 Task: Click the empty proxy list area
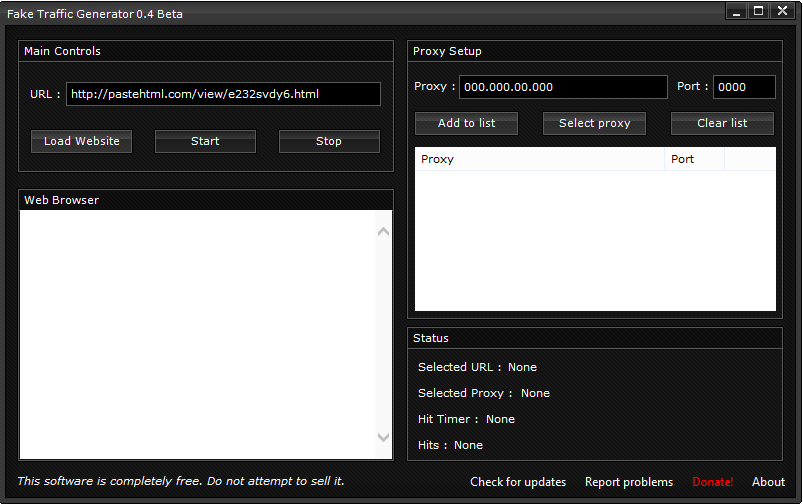pos(595,241)
